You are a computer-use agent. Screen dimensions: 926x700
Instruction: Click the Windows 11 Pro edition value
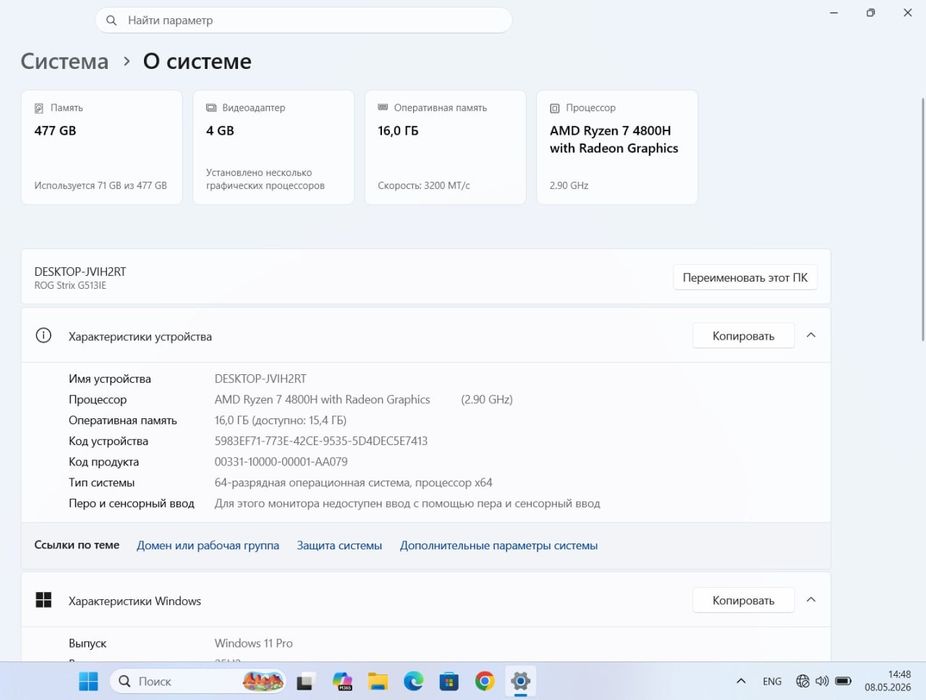tap(253, 643)
